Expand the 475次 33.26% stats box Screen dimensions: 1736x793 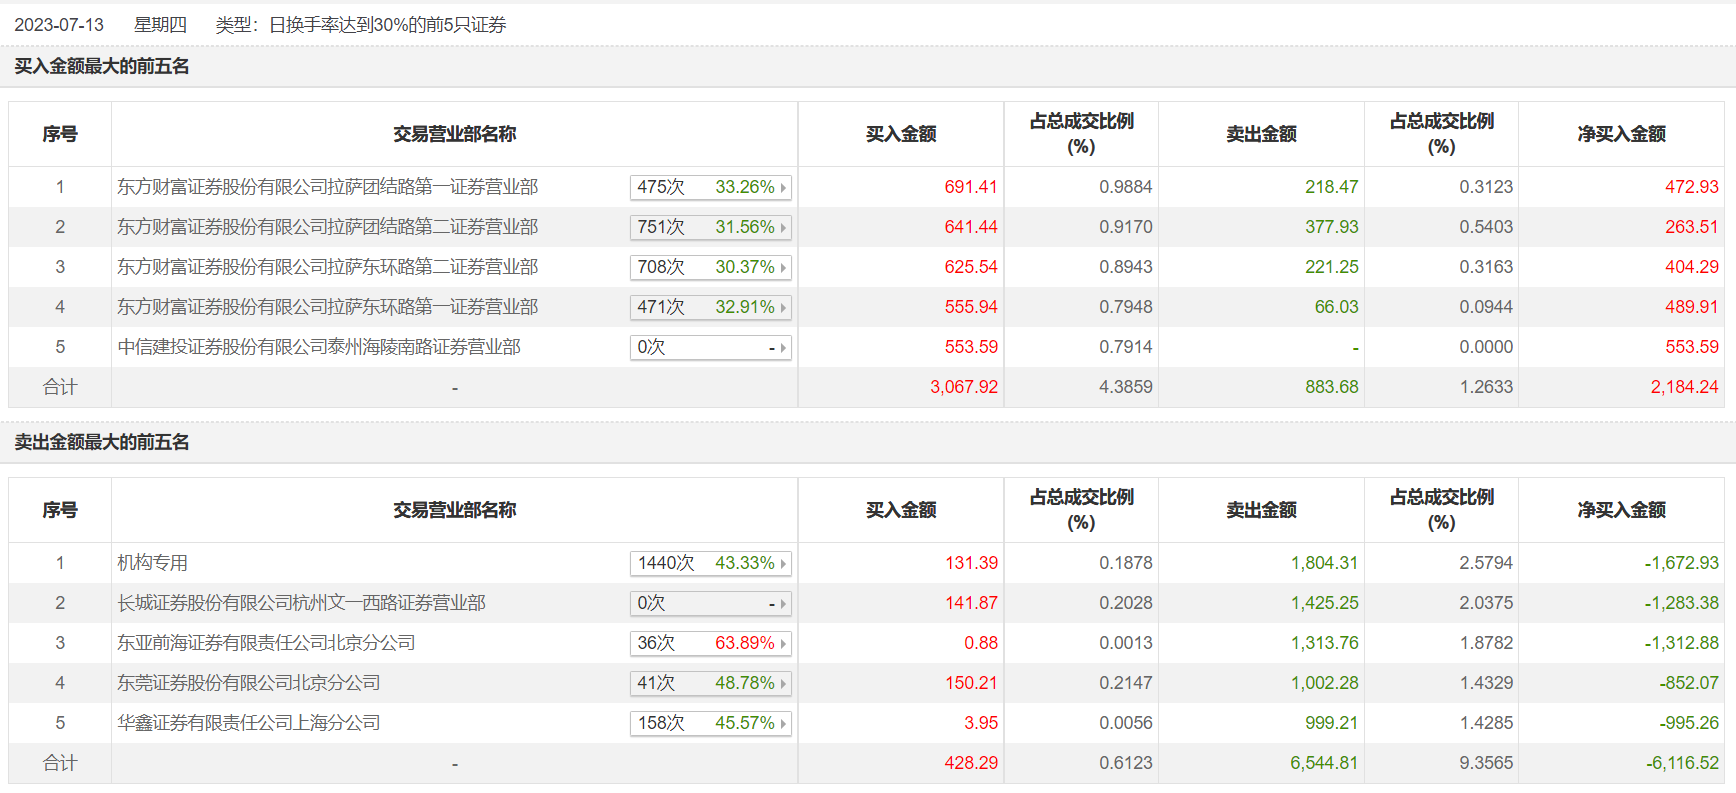coord(710,187)
